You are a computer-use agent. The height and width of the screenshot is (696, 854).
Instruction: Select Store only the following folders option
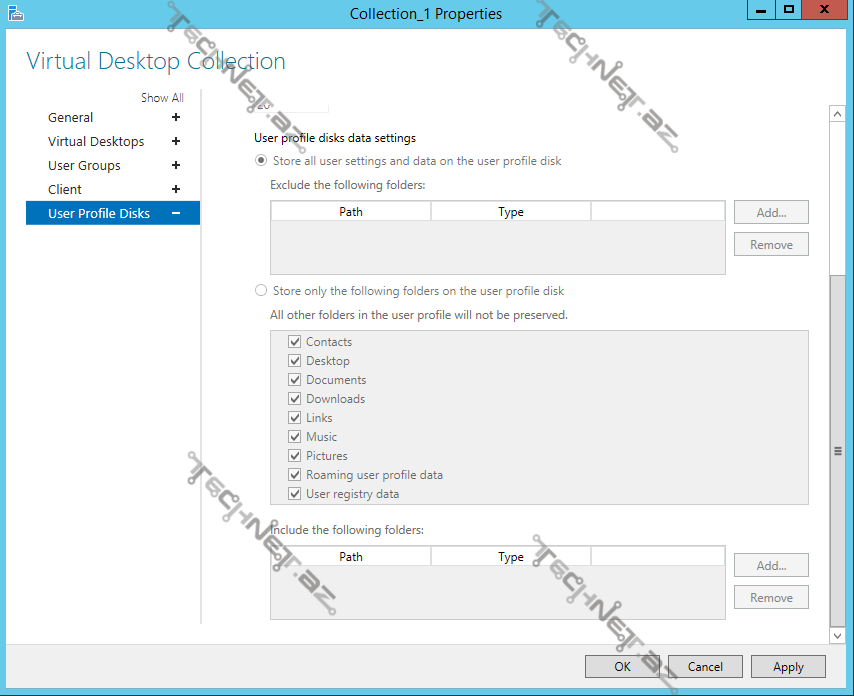pyautogui.click(x=262, y=291)
